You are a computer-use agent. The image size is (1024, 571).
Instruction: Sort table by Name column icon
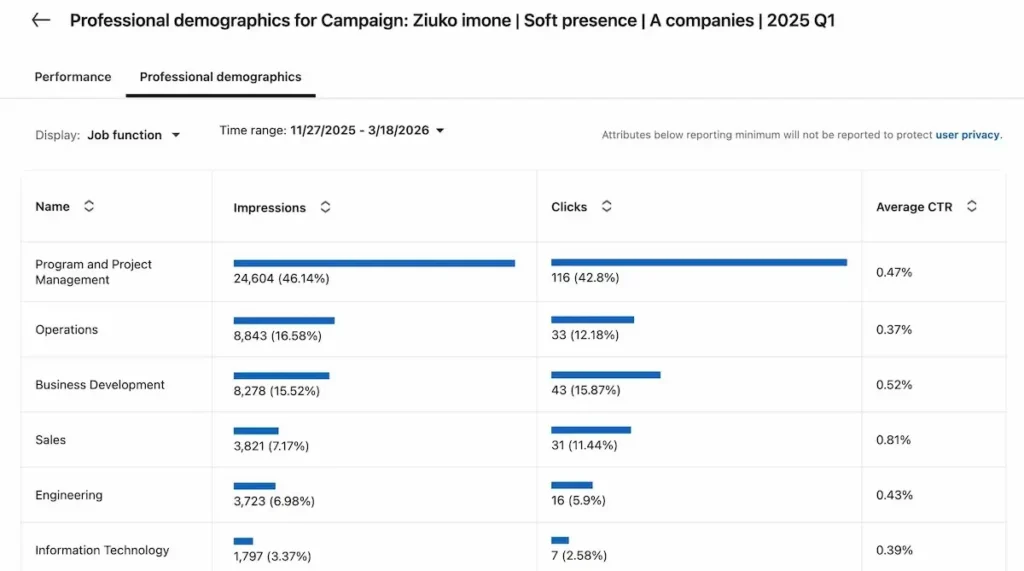tap(89, 206)
